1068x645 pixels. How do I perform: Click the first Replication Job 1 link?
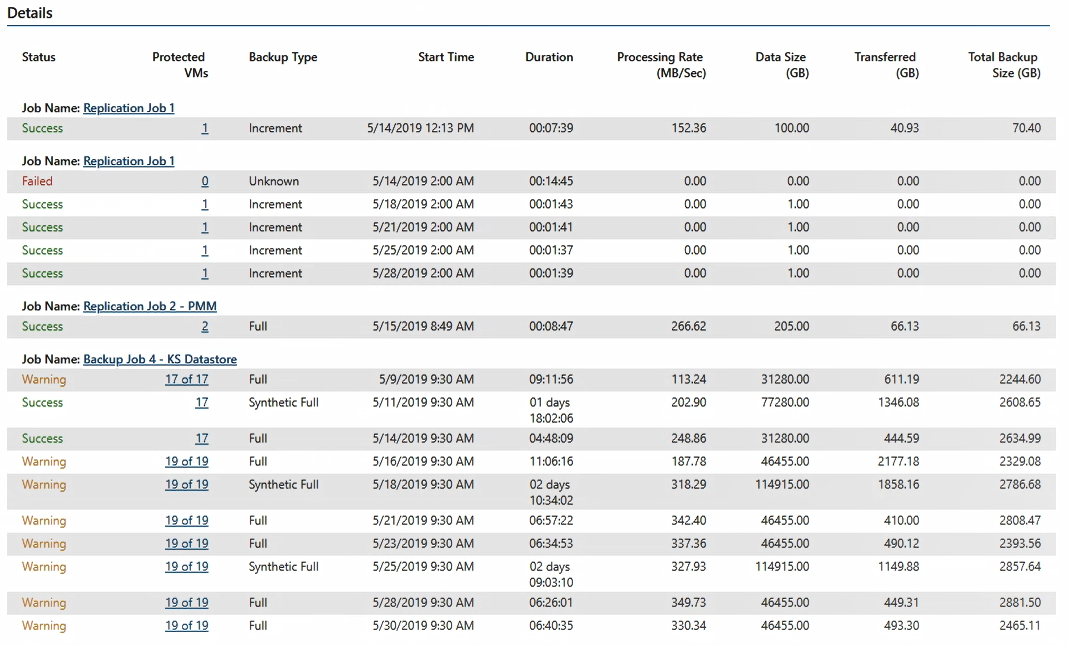click(129, 108)
